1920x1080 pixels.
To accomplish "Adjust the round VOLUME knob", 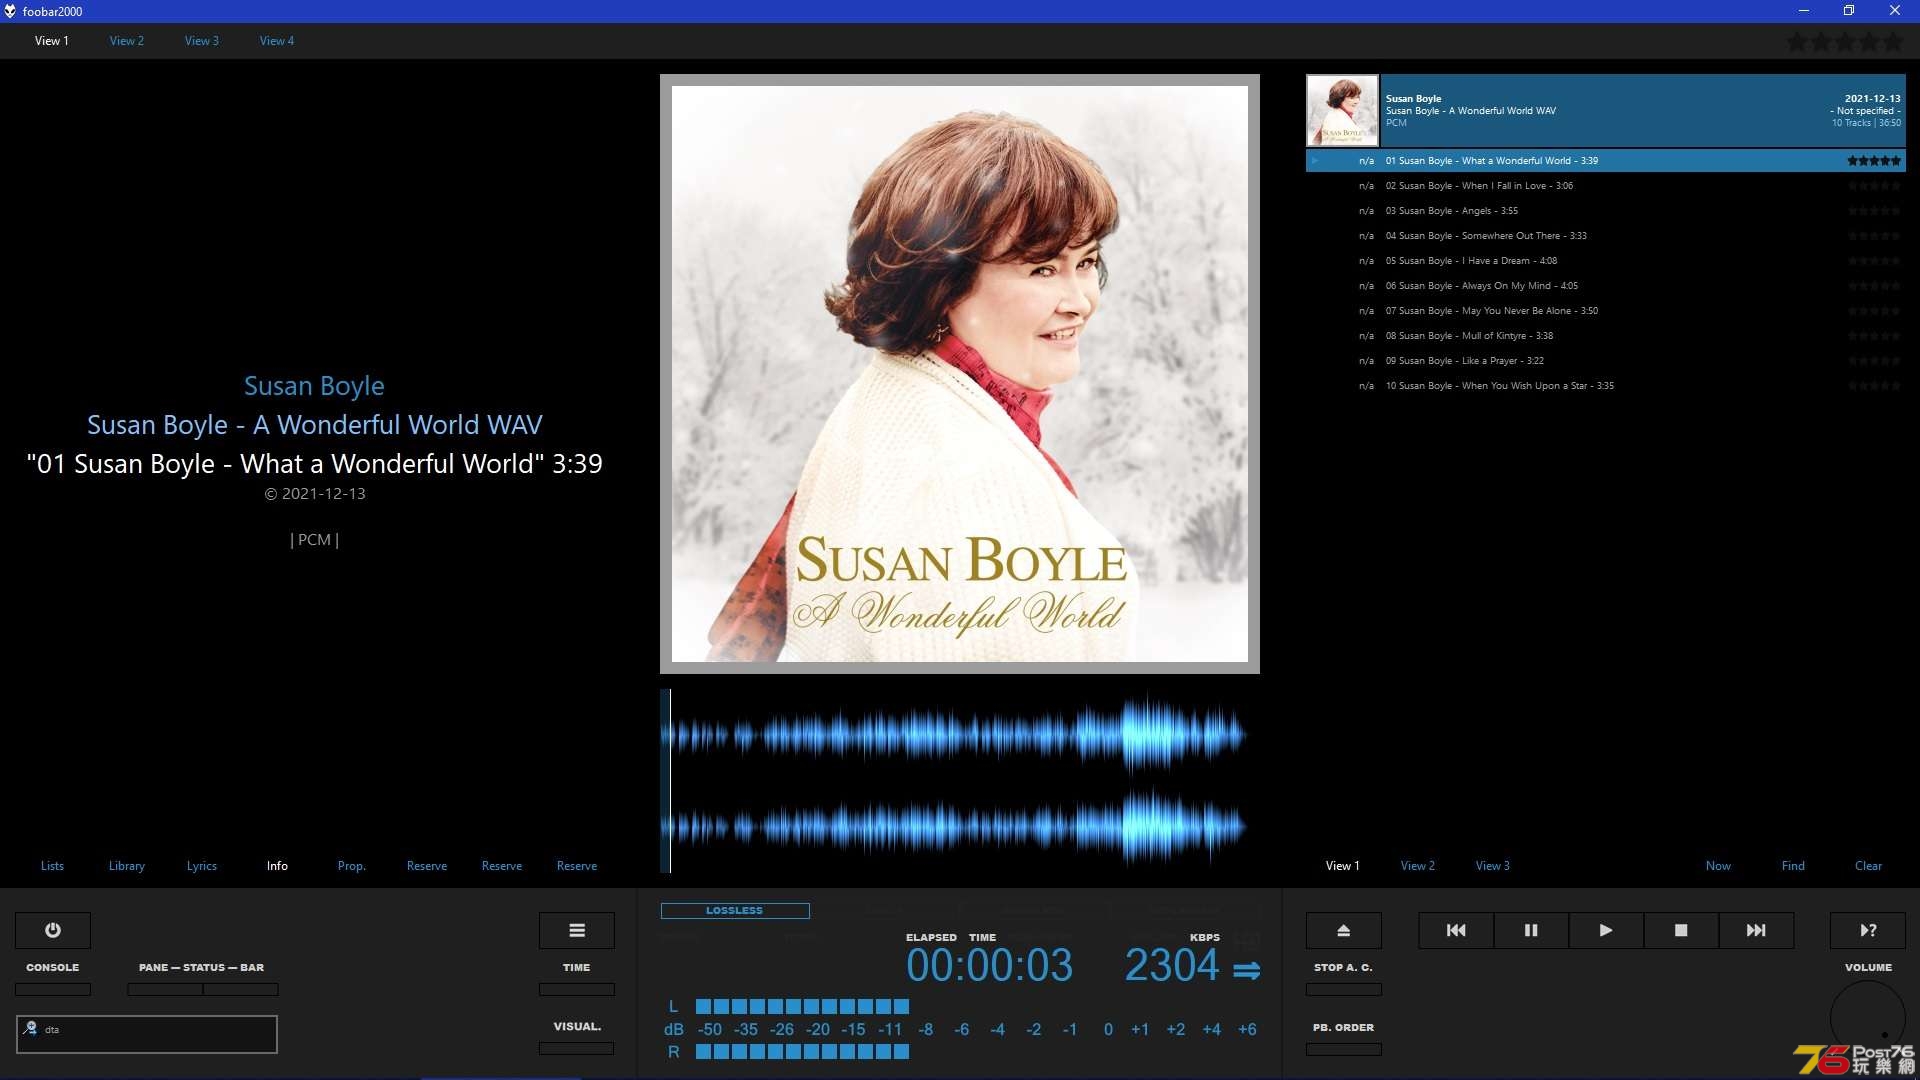I will click(x=1868, y=1018).
